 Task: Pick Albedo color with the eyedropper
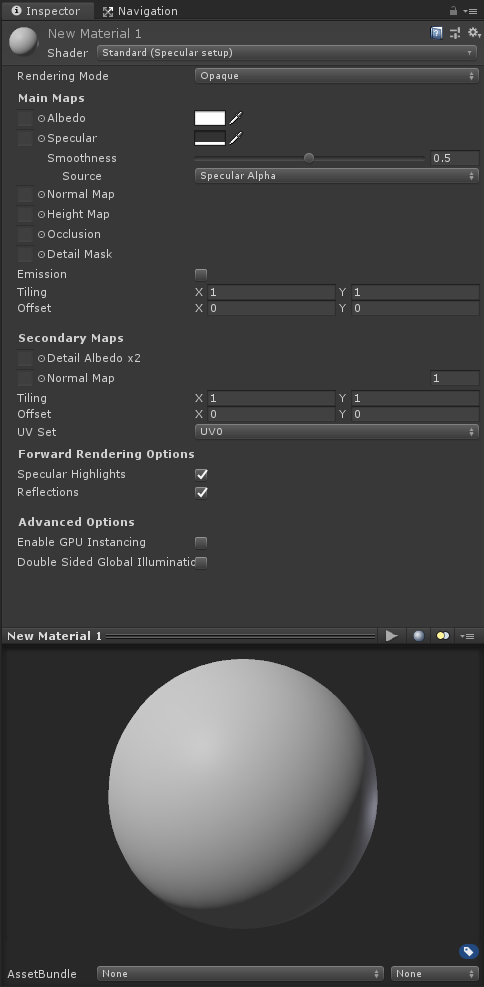[x=235, y=118]
